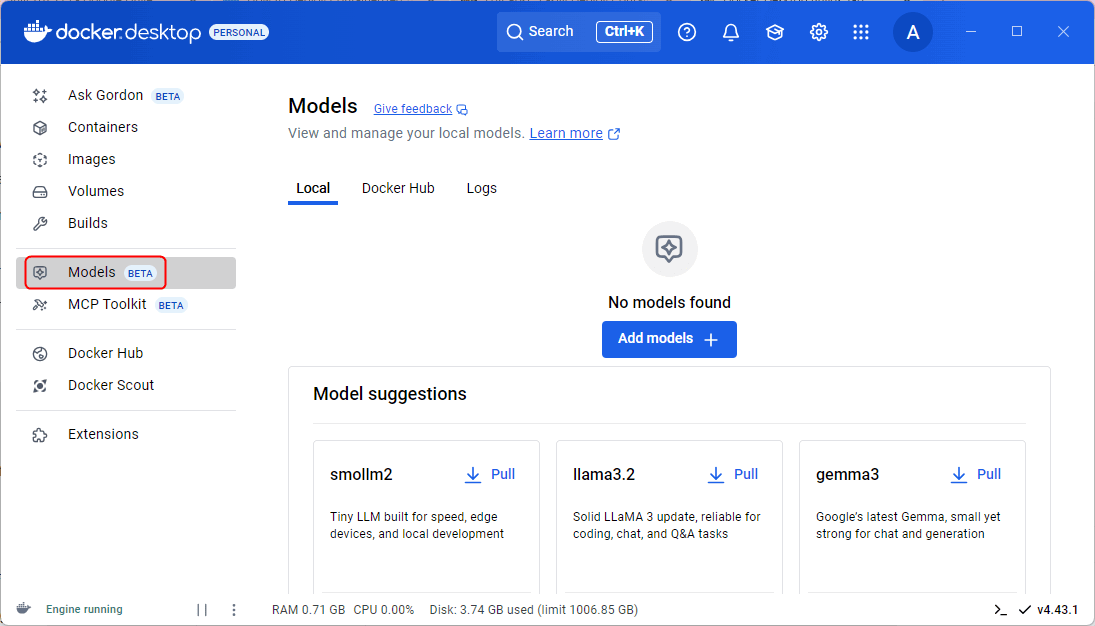Open Settings gear icon in header
1095x626 pixels.
tap(819, 32)
